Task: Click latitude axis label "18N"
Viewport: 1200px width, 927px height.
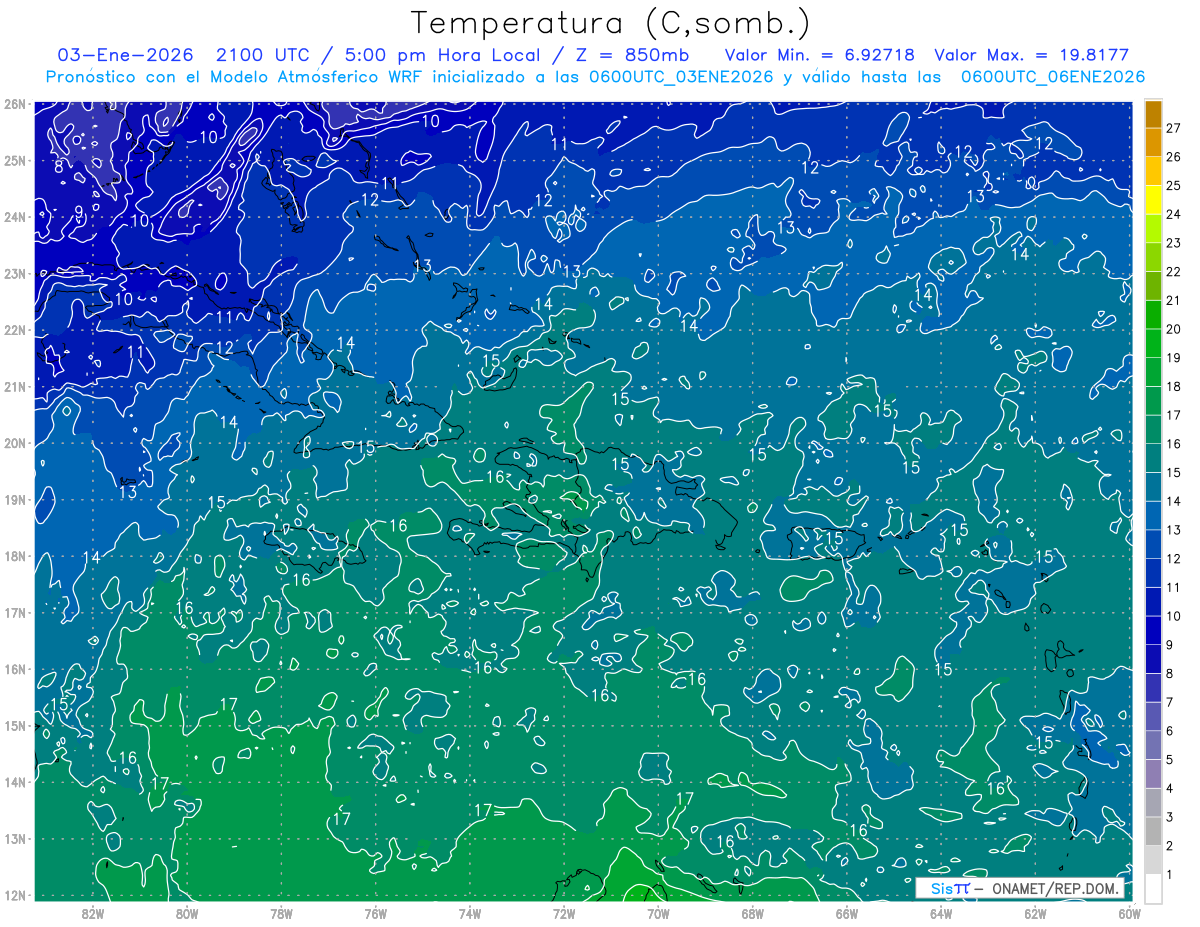Action: [x=14, y=556]
